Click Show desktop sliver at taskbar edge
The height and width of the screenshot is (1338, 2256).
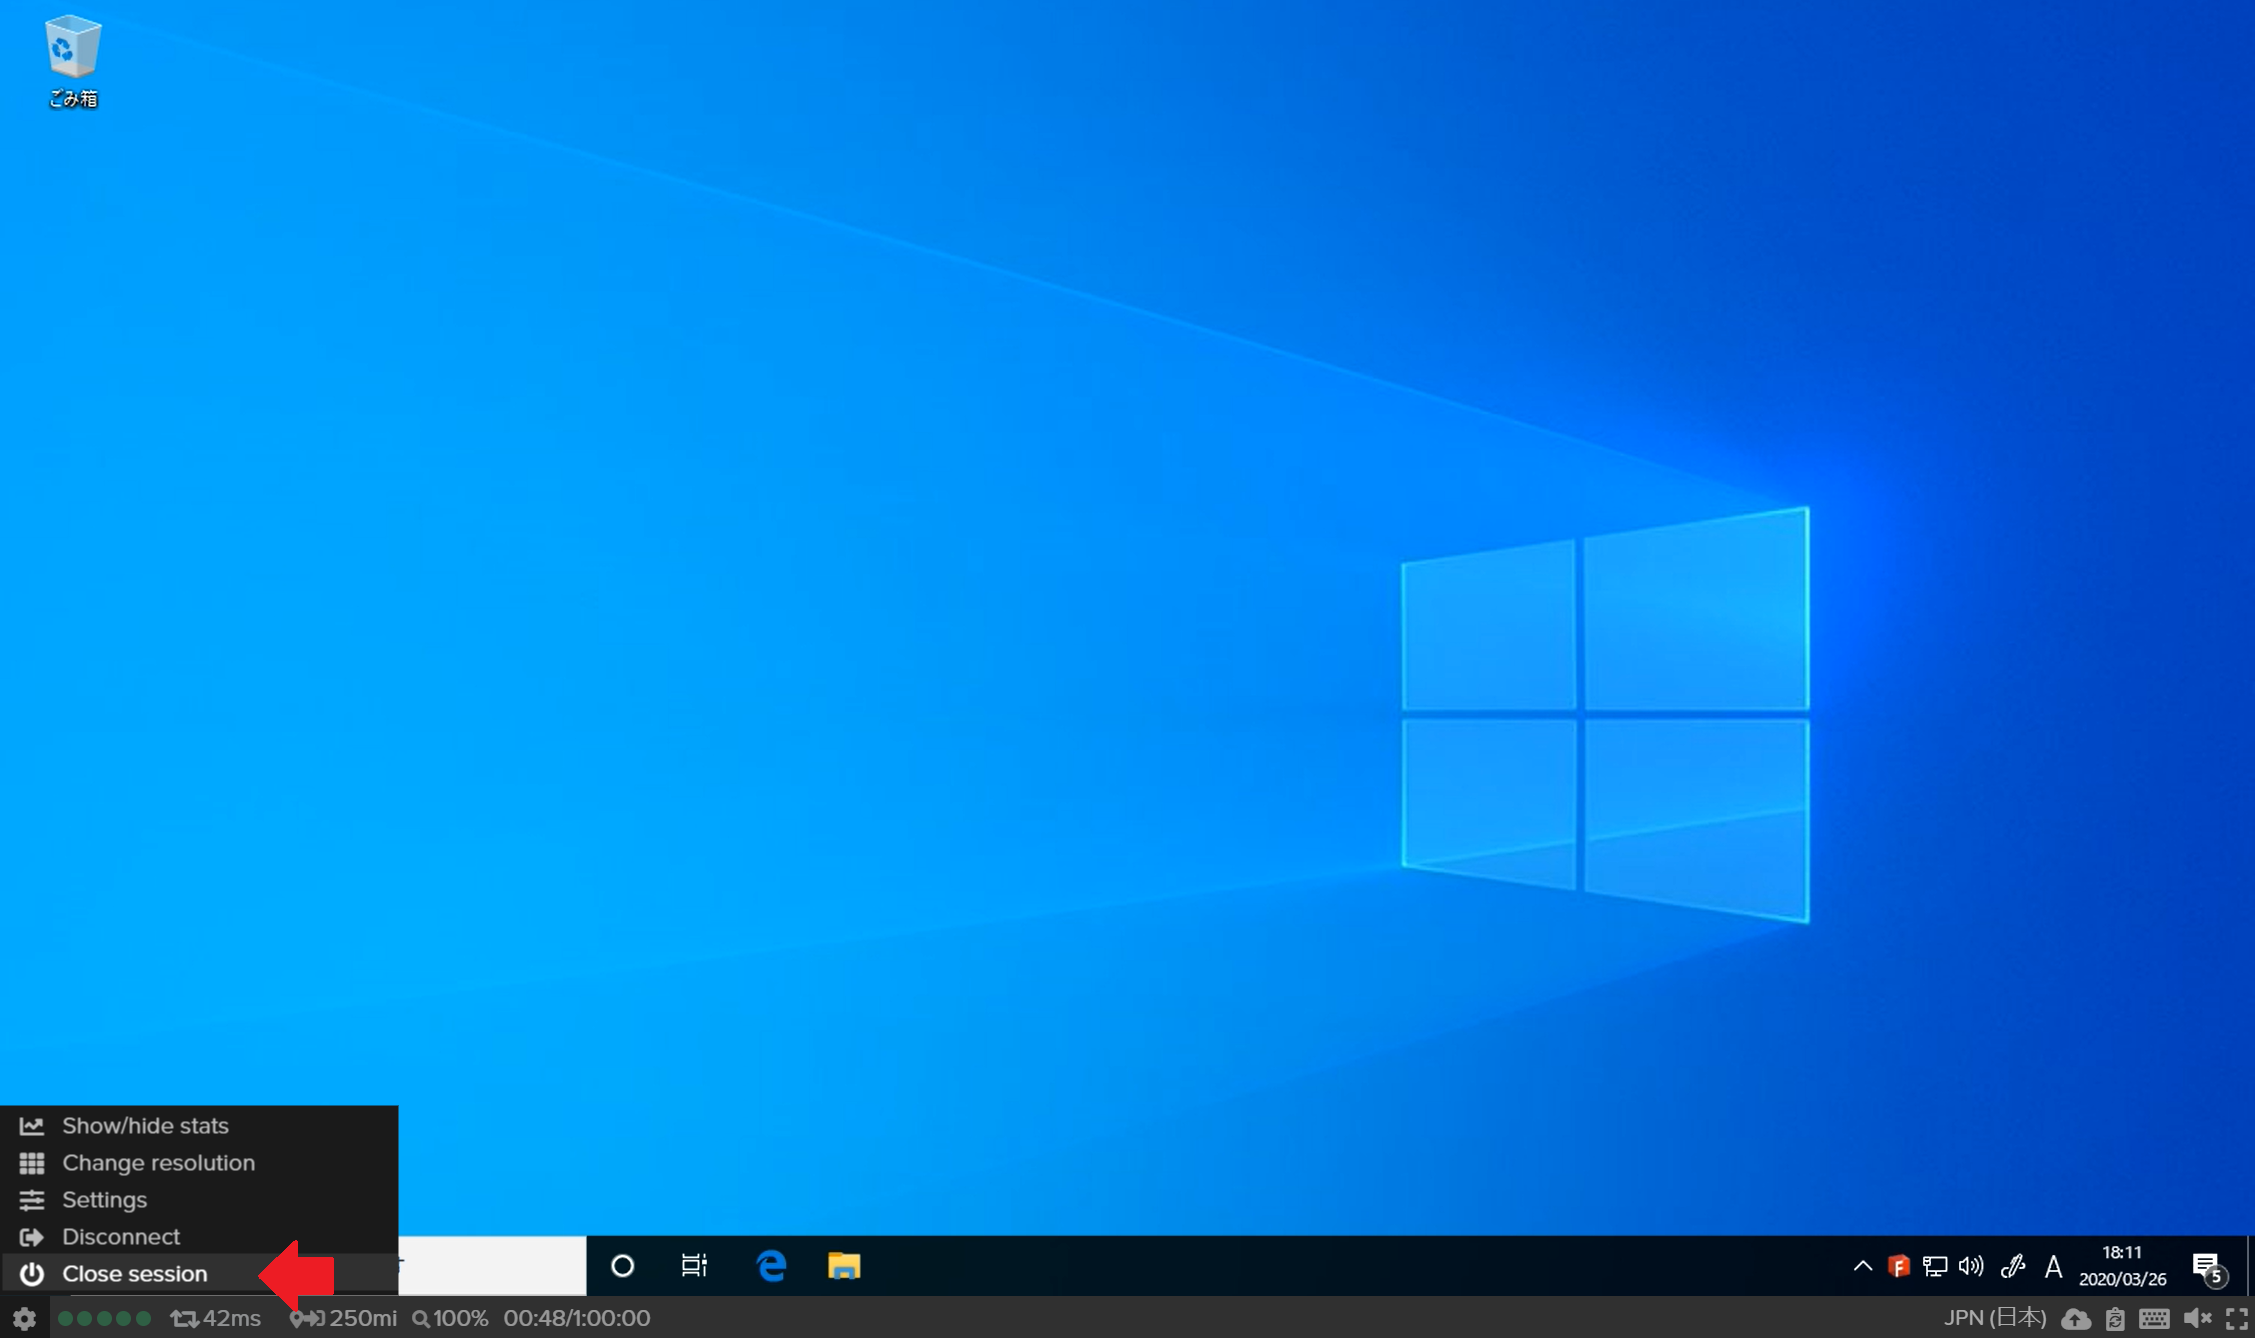[x=2251, y=1266]
